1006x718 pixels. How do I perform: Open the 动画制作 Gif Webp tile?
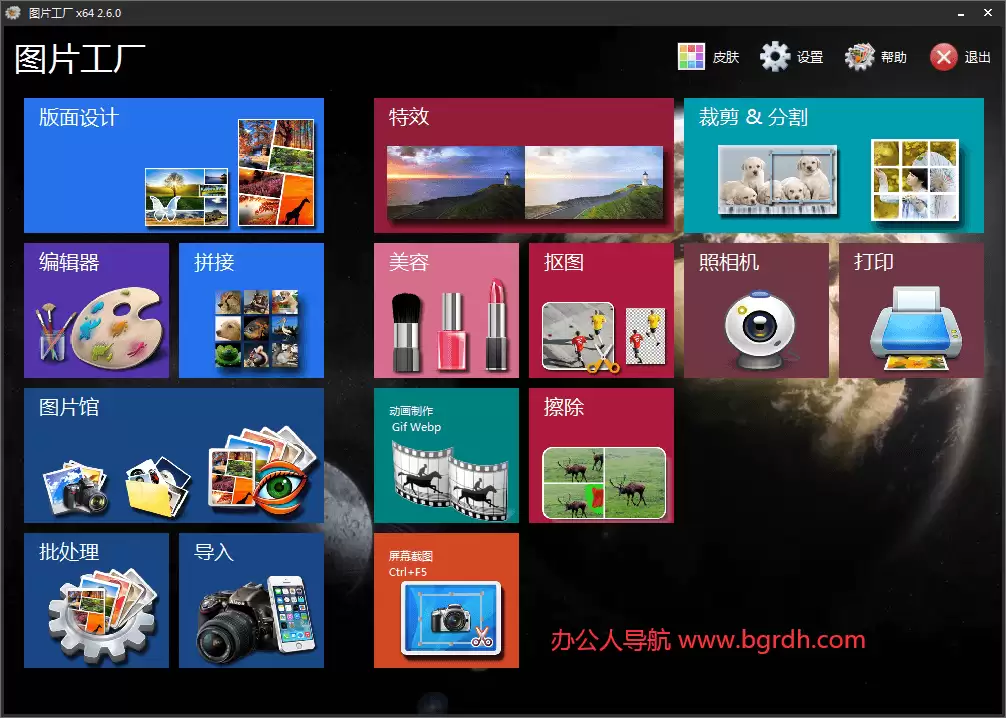(447, 456)
